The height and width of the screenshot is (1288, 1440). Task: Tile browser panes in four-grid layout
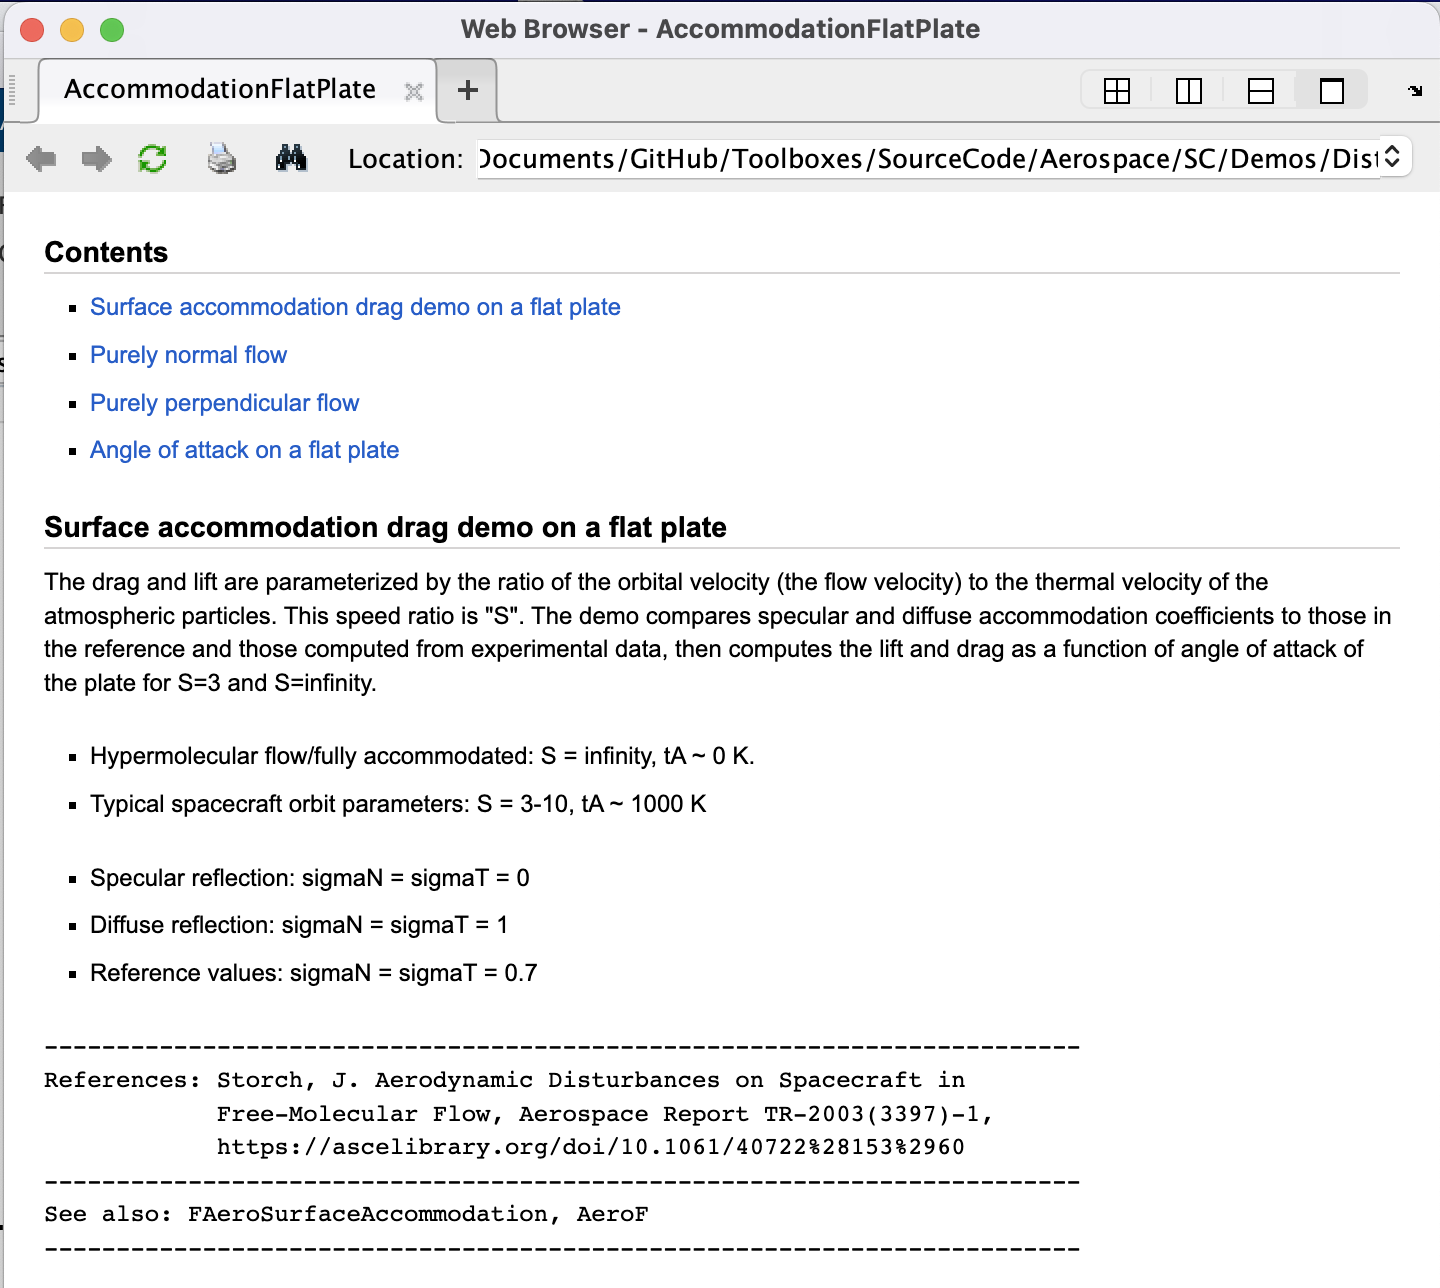click(1116, 91)
